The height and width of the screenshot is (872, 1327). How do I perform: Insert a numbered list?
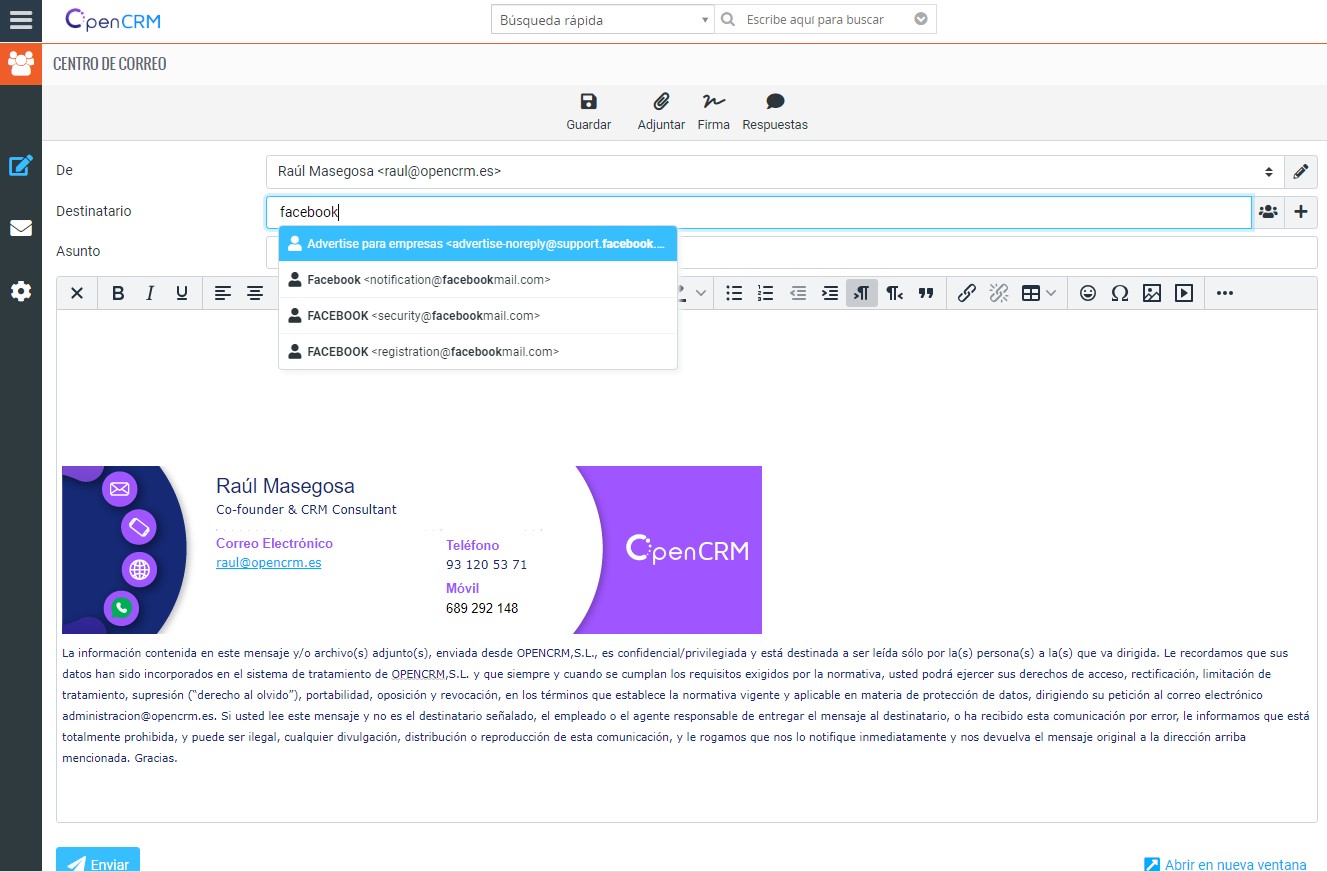tap(766, 293)
